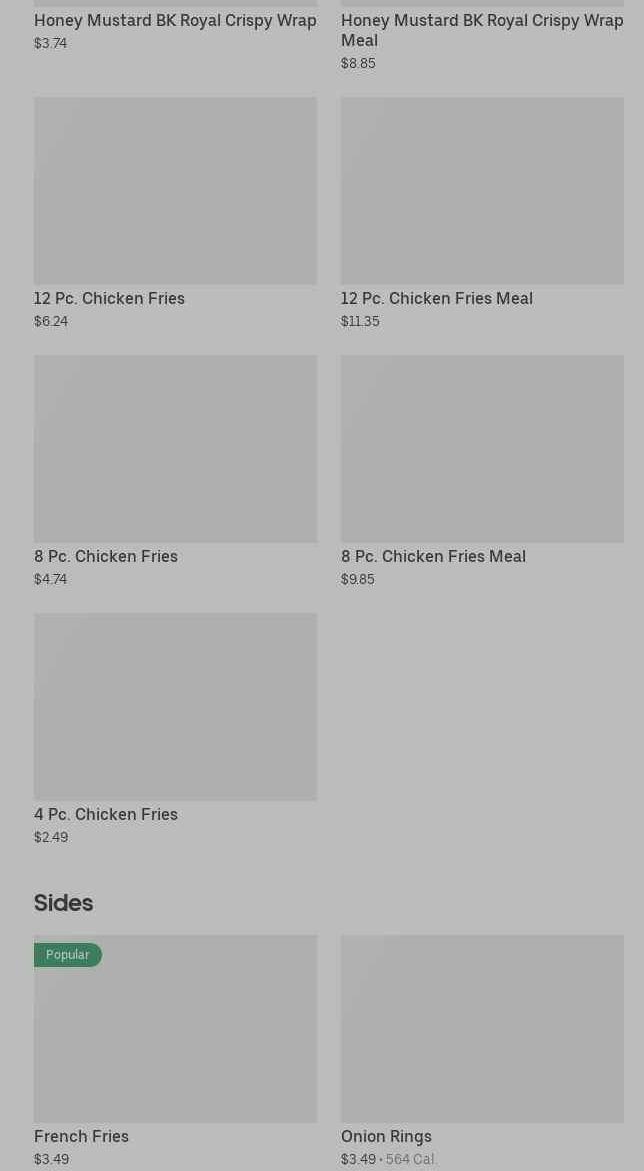Select the 8 Pc. Chicken Fries title text
Viewport: 644px width, 1171px height.
106,556
